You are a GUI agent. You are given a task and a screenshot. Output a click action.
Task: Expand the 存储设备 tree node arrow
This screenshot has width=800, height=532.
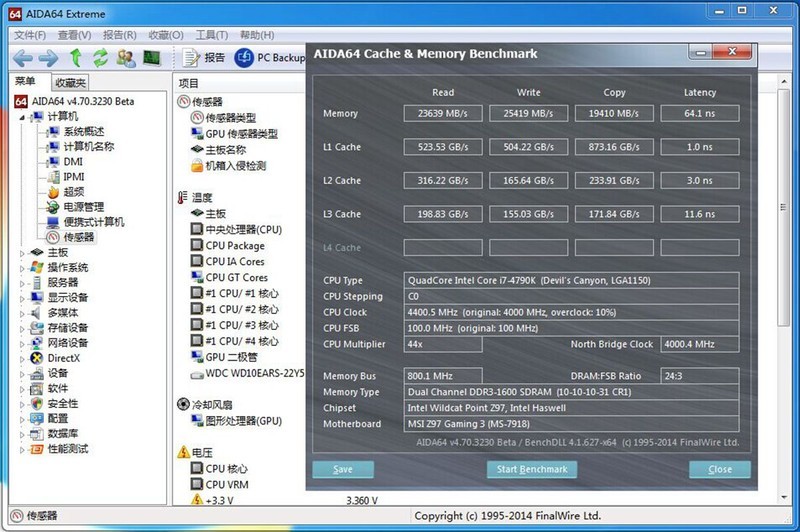(22, 328)
